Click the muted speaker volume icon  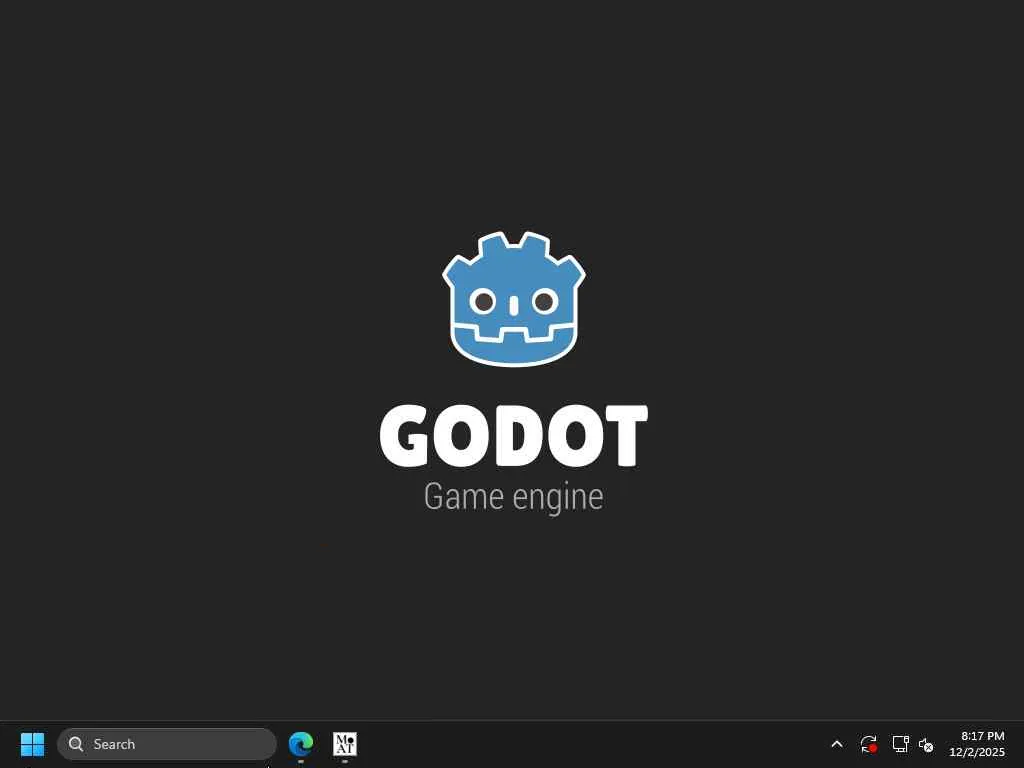(926, 744)
